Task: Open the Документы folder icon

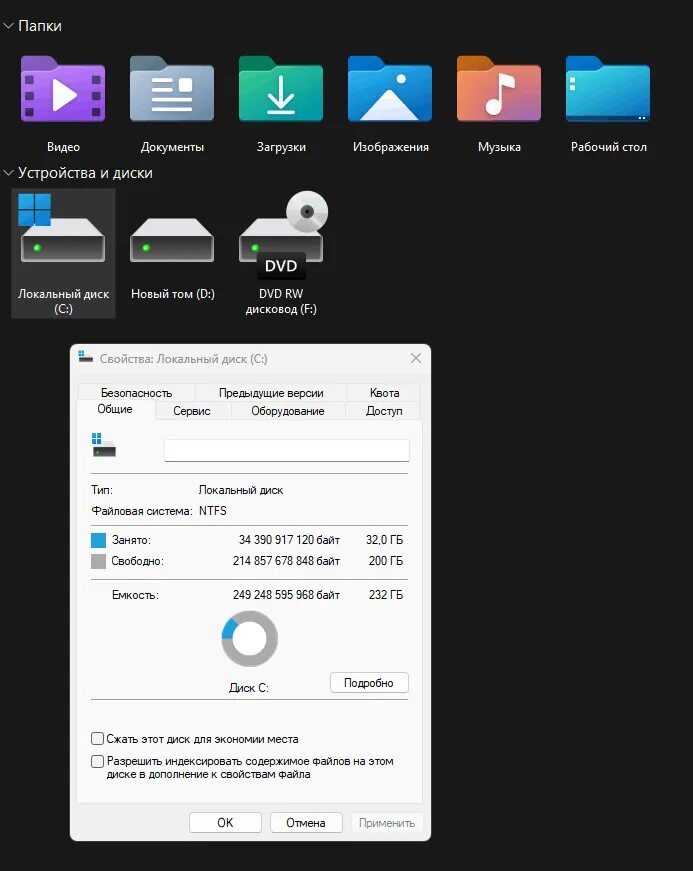Action: click(x=172, y=89)
